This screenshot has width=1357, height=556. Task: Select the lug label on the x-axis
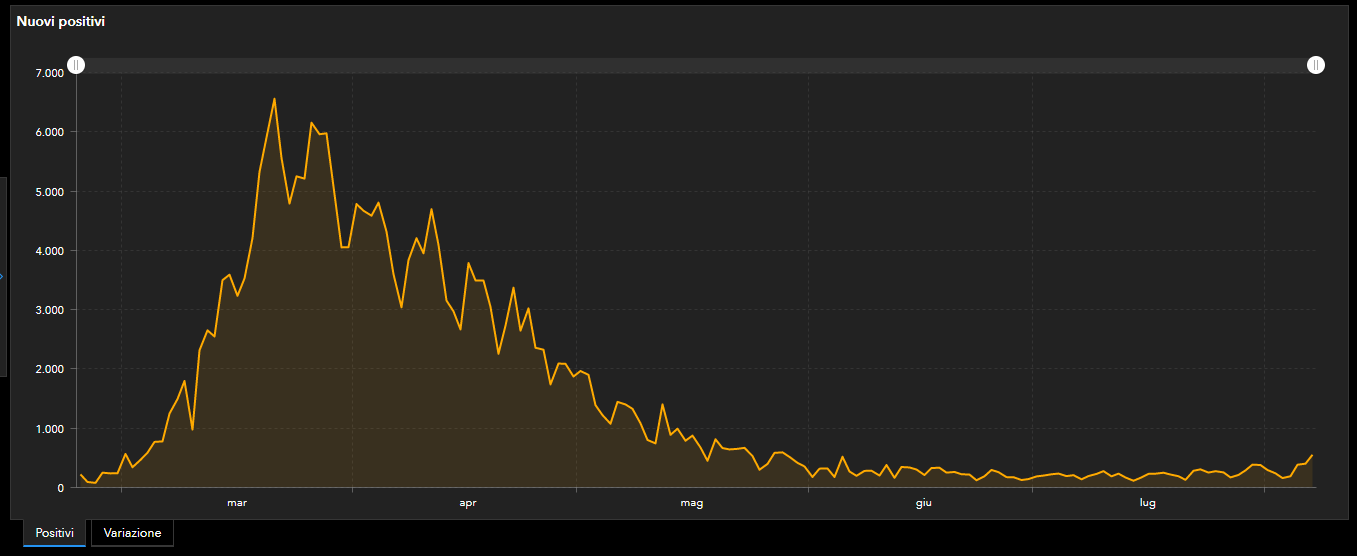(1147, 503)
